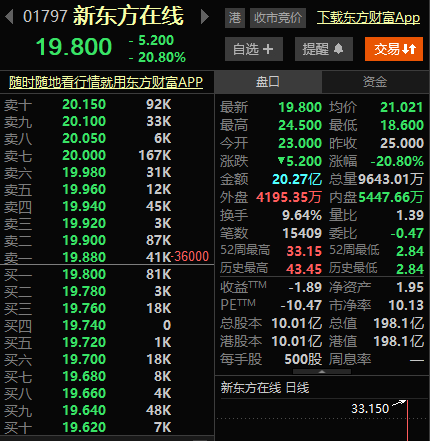Viewport: 430px width, 441px height.
Task: Click large latest price 19.800 in header
Action: 74,47
